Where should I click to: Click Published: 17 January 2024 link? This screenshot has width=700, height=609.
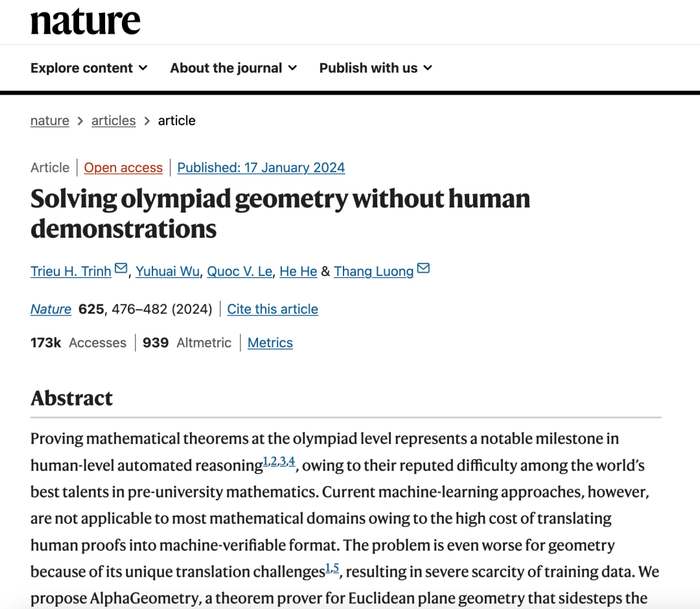(x=261, y=168)
